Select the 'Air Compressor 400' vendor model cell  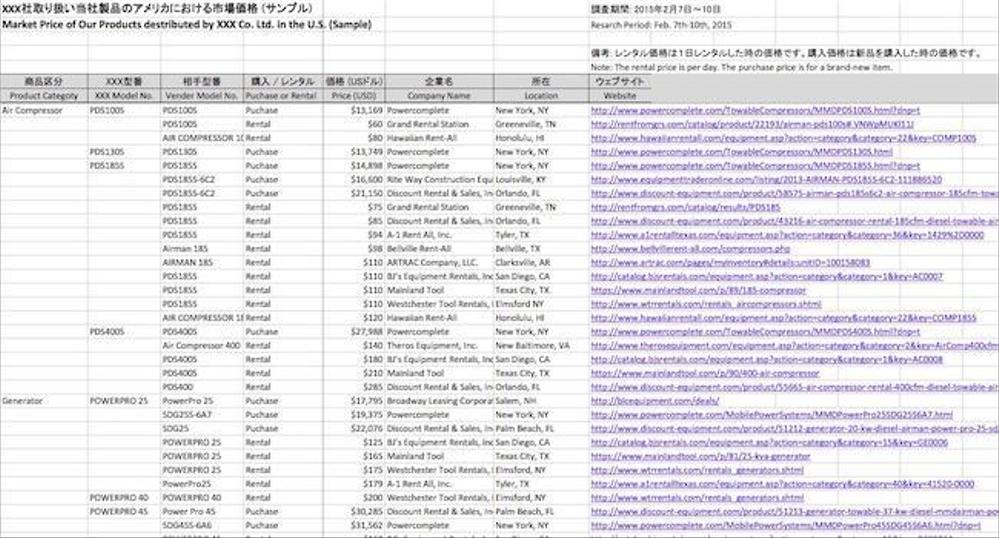tap(202, 345)
